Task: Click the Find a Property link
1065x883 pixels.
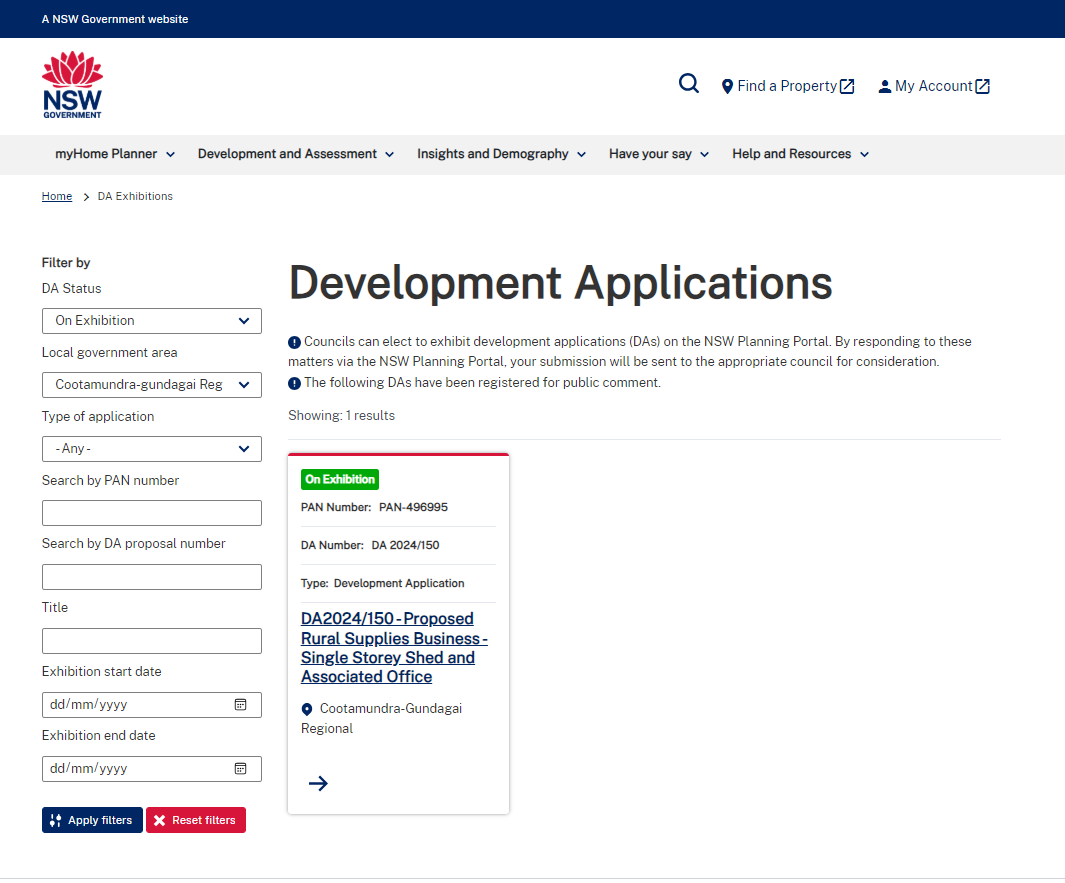Action: (x=787, y=86)
